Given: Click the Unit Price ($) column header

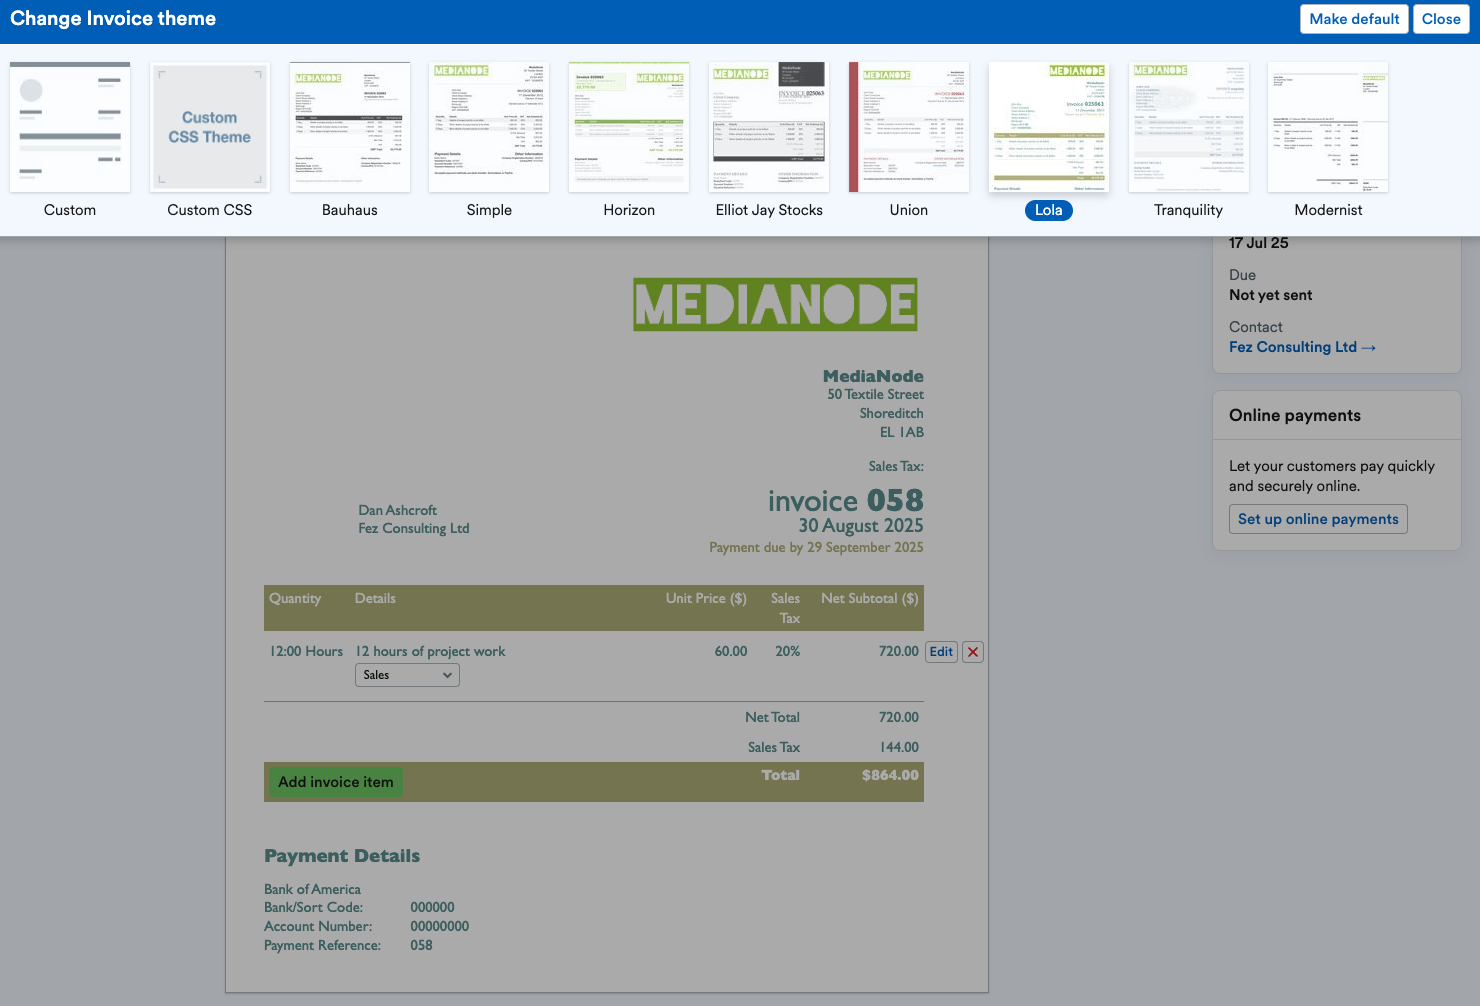Looking at the screenshot, I should coord(706,598).
